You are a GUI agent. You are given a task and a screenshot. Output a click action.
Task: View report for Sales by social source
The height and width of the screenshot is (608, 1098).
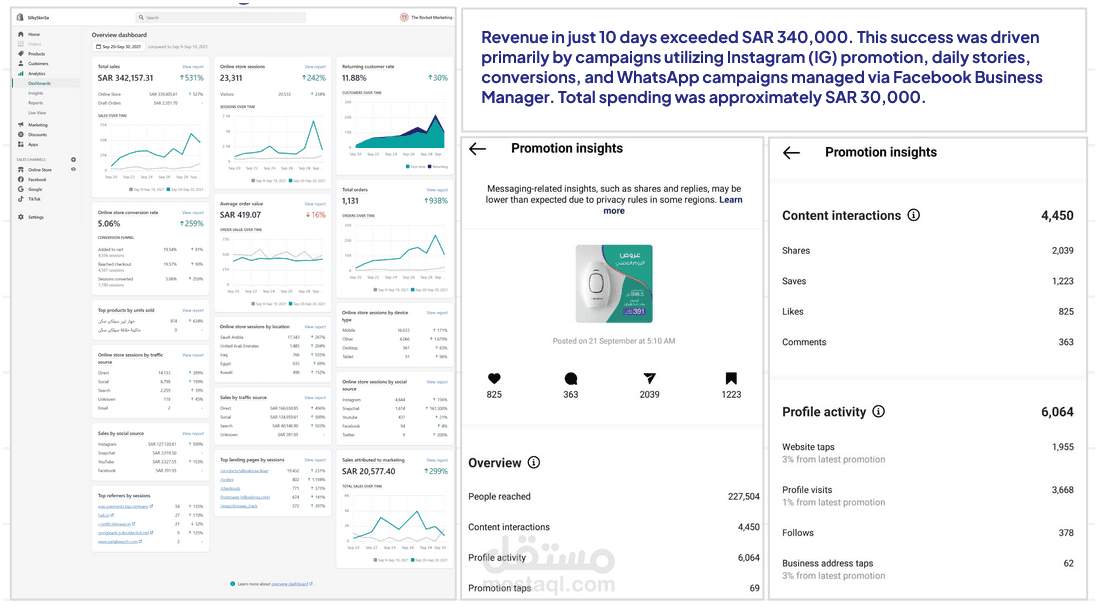193,434
